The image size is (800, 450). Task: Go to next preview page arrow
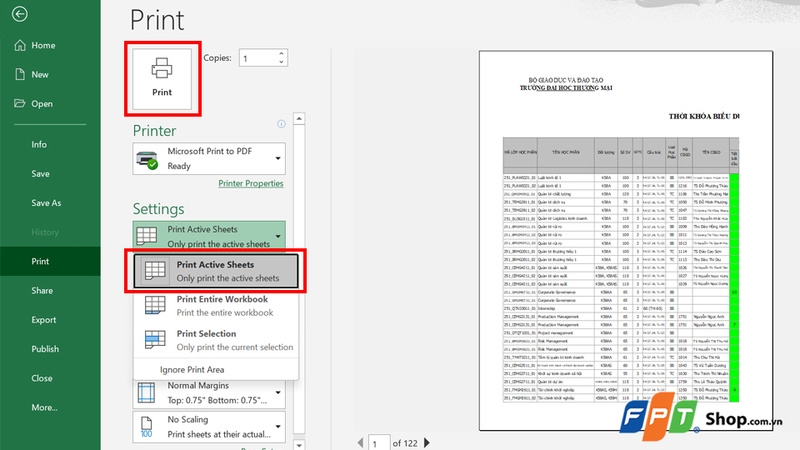point(427,442)
